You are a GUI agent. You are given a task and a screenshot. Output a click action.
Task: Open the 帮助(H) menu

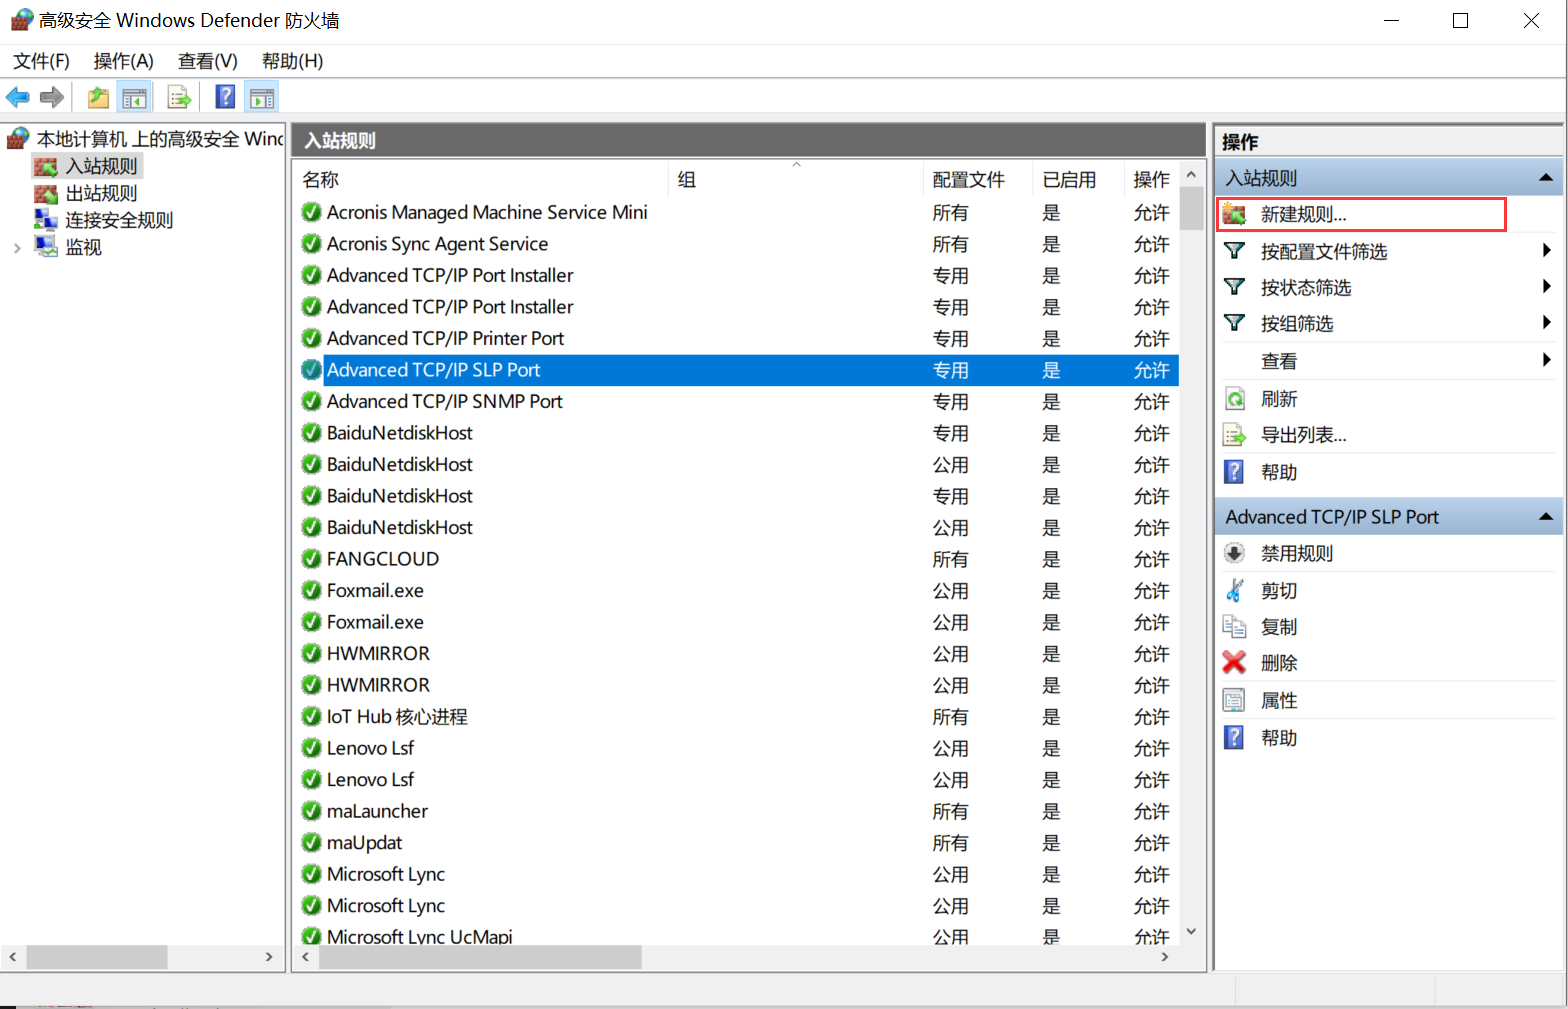[x=292, y=61]
